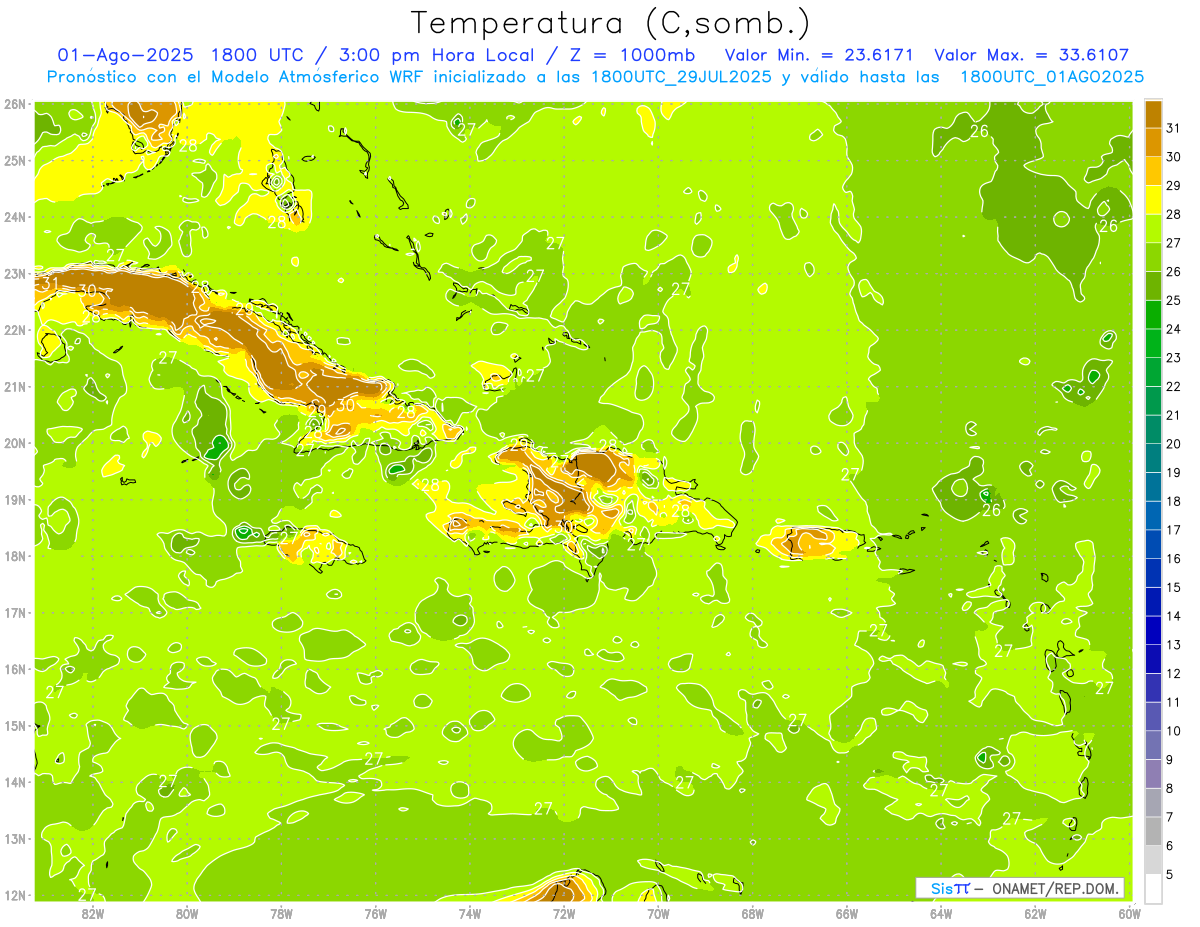Click the color legend number "15"

[1173, 588]
